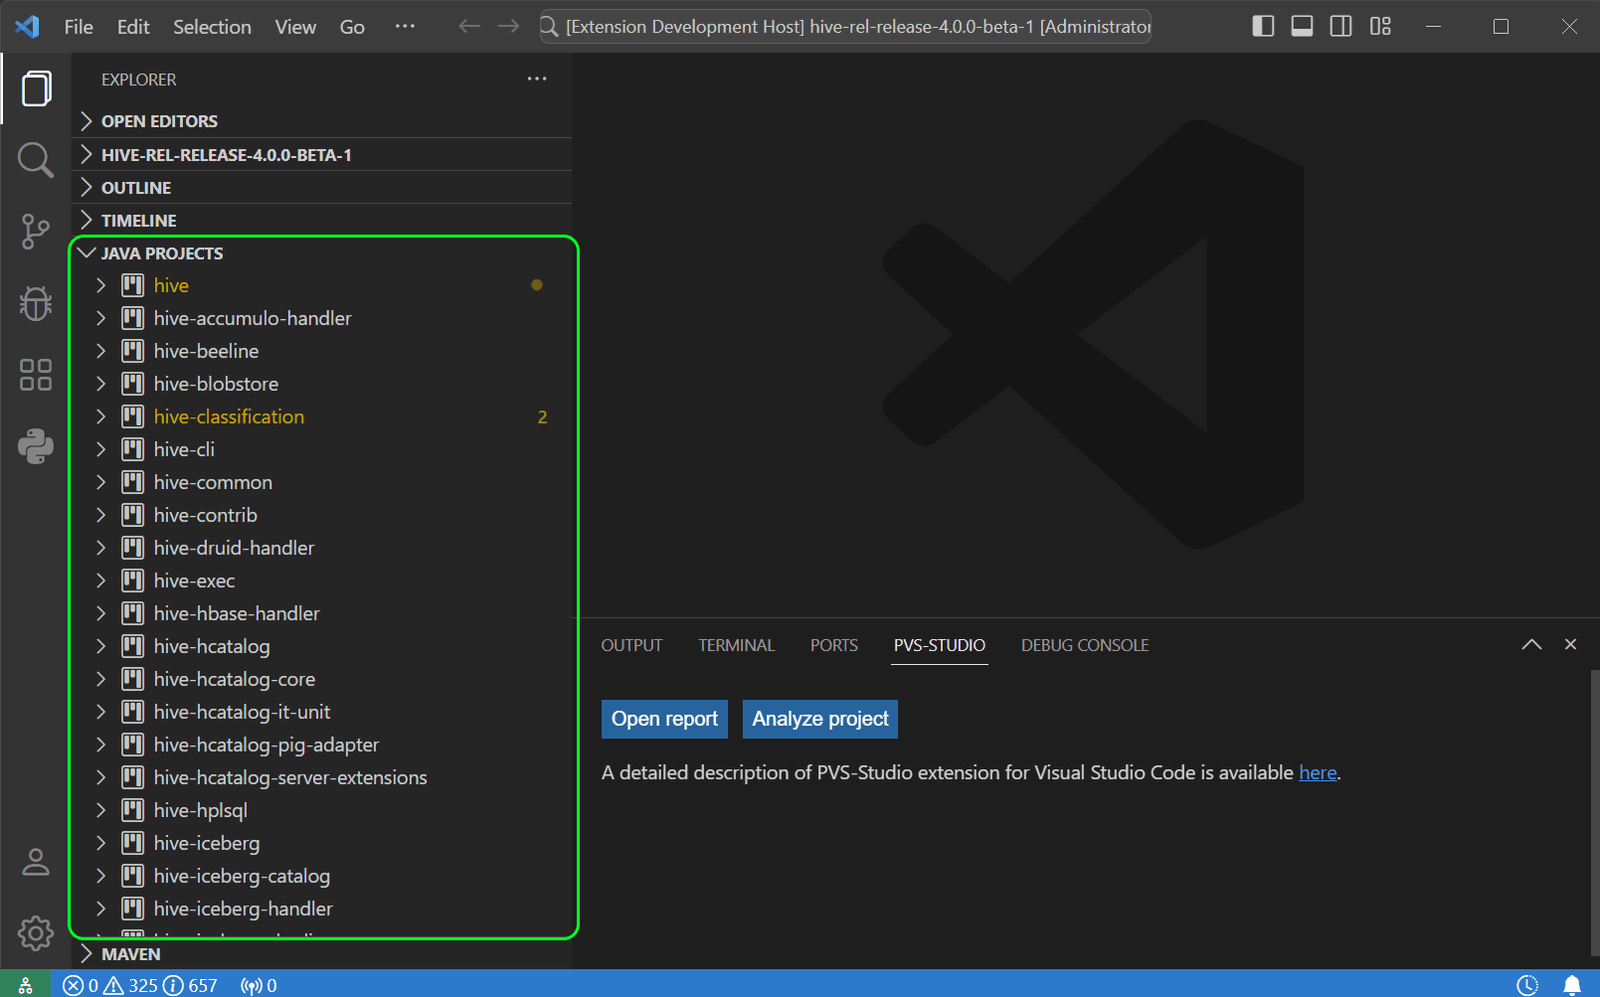Select the Source Control icon

coord(36,231)
